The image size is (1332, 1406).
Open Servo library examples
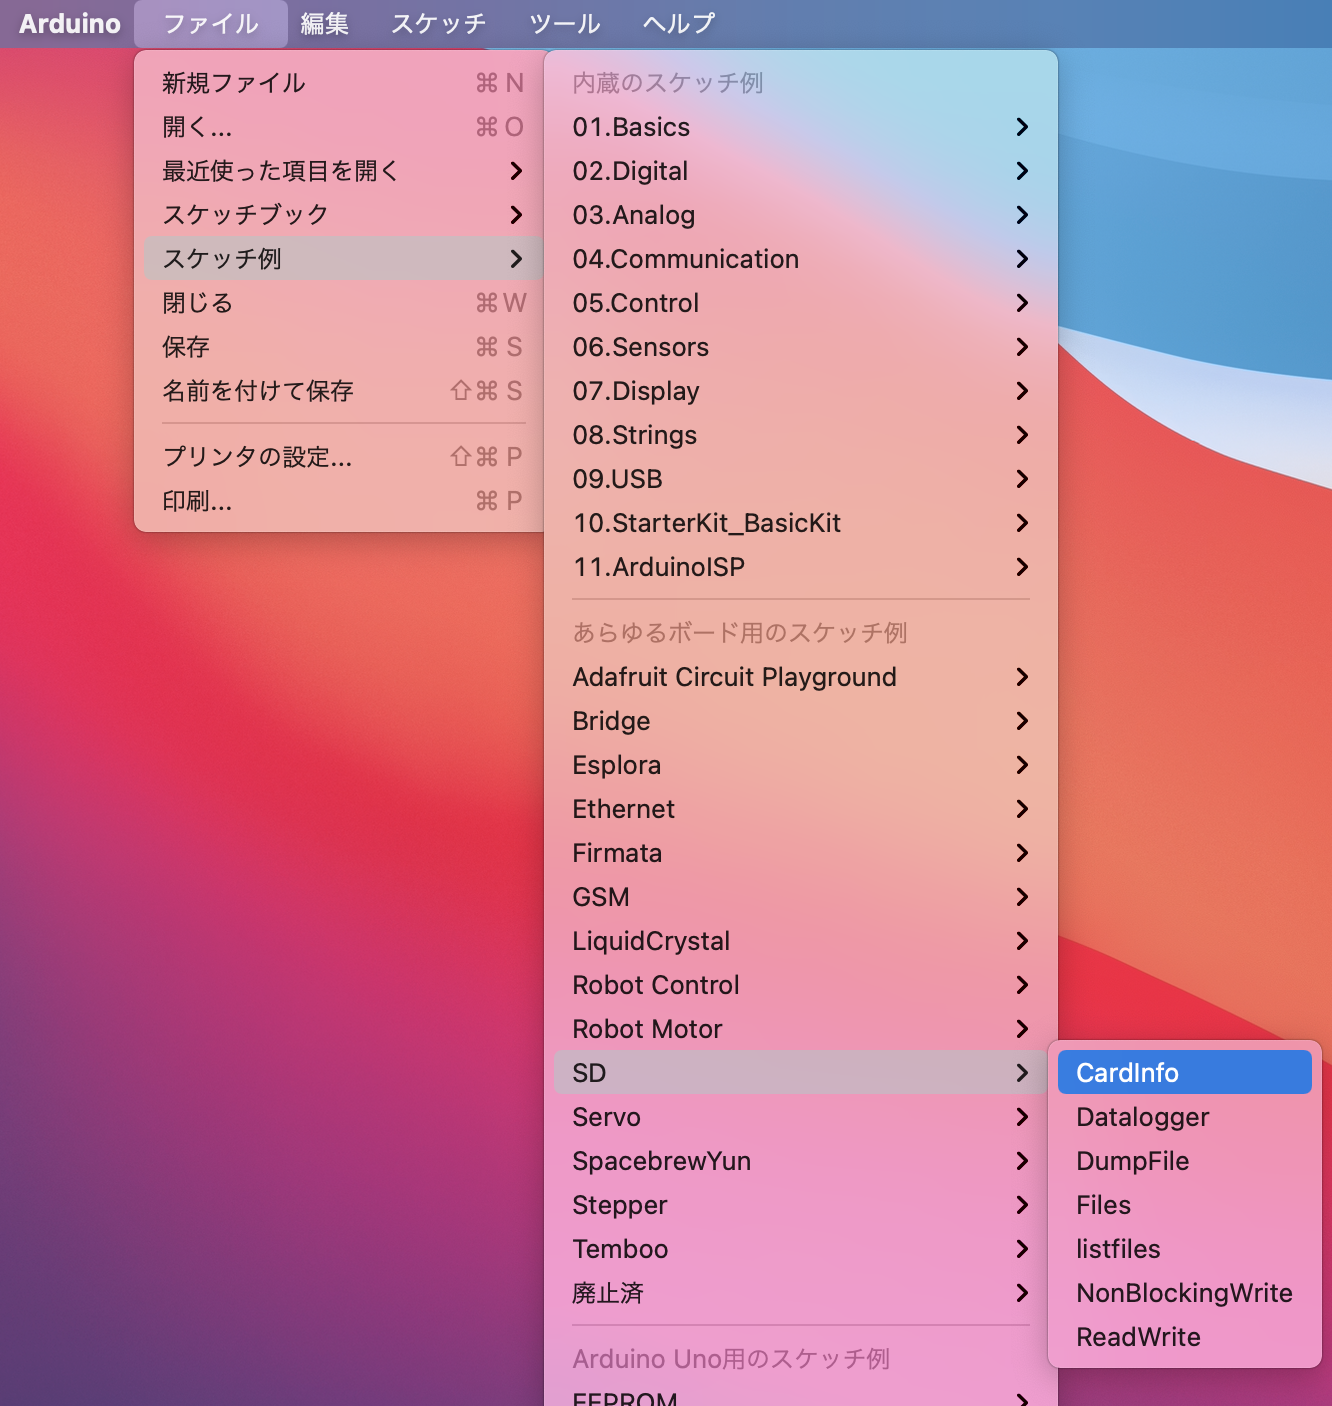pos(800,1117)
